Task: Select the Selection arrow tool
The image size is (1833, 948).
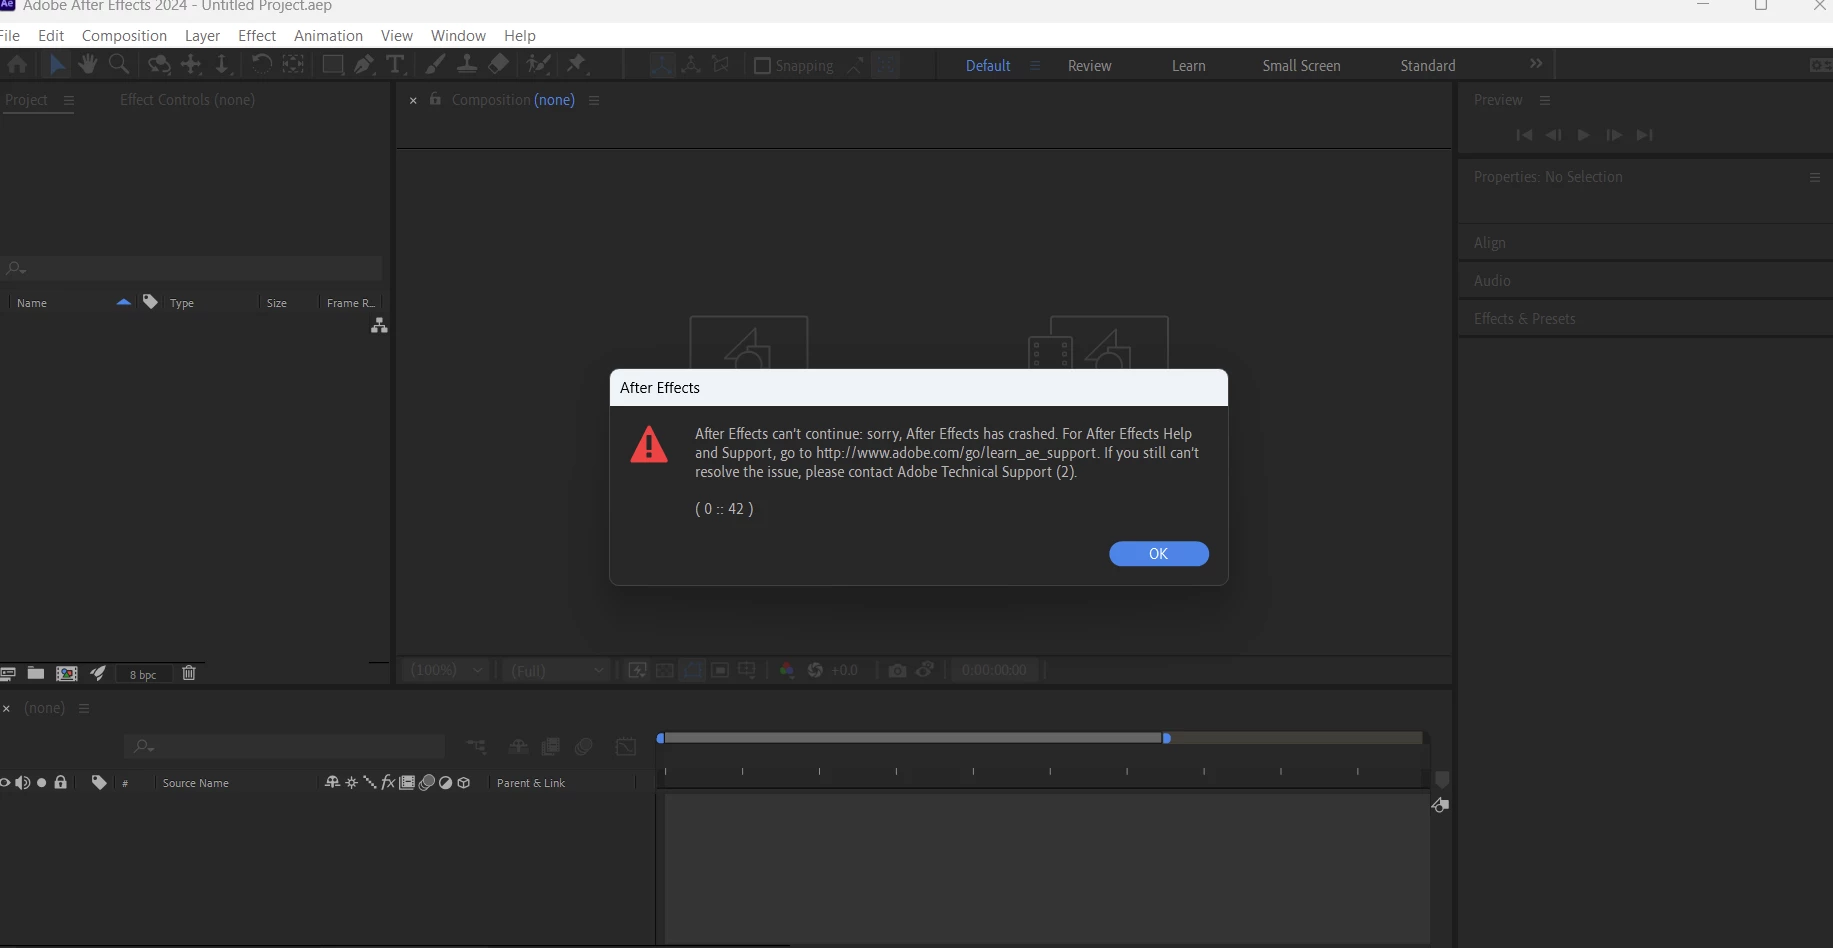Action: [x=57, y=65]
